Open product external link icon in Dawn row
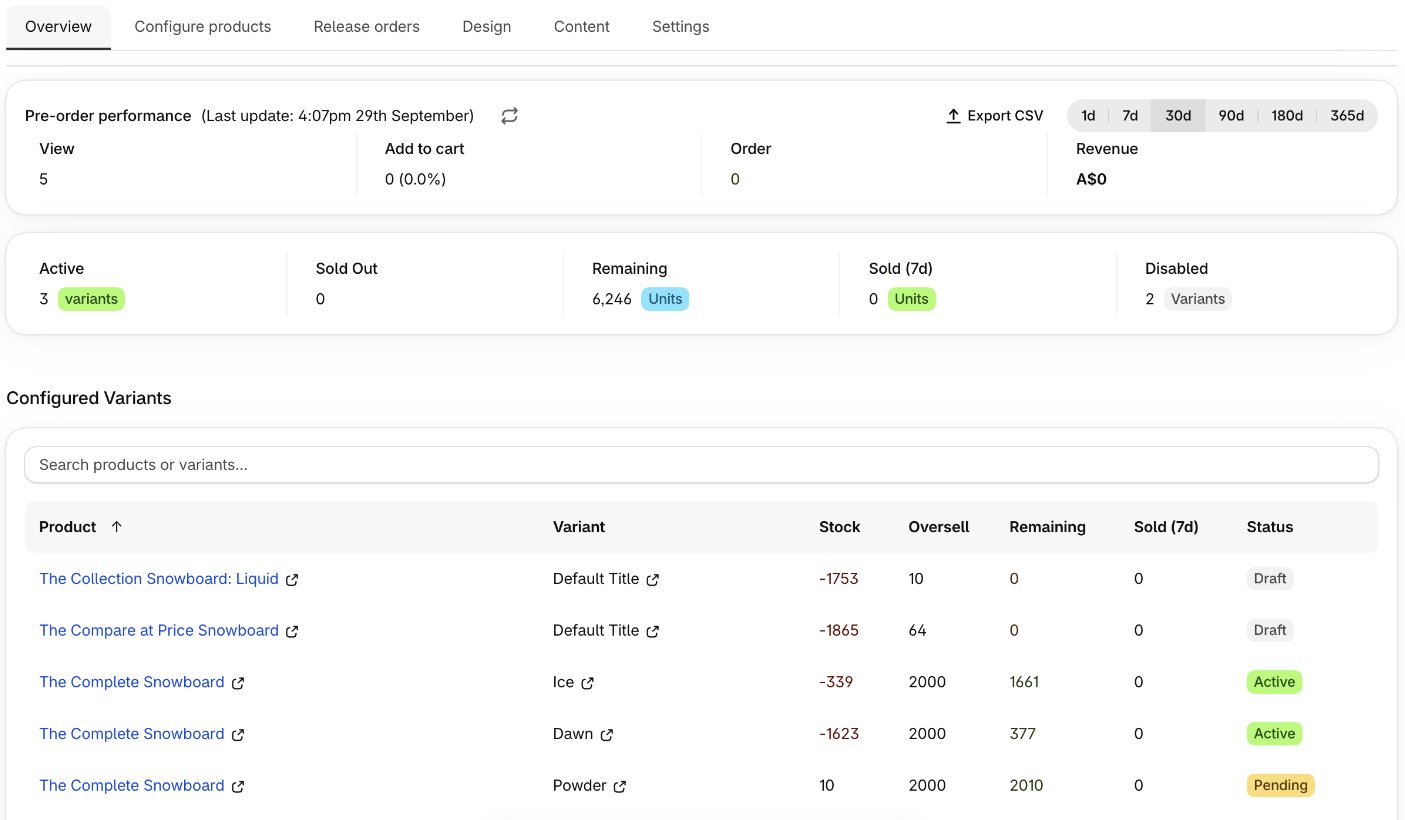 click(x=238, y=735)
